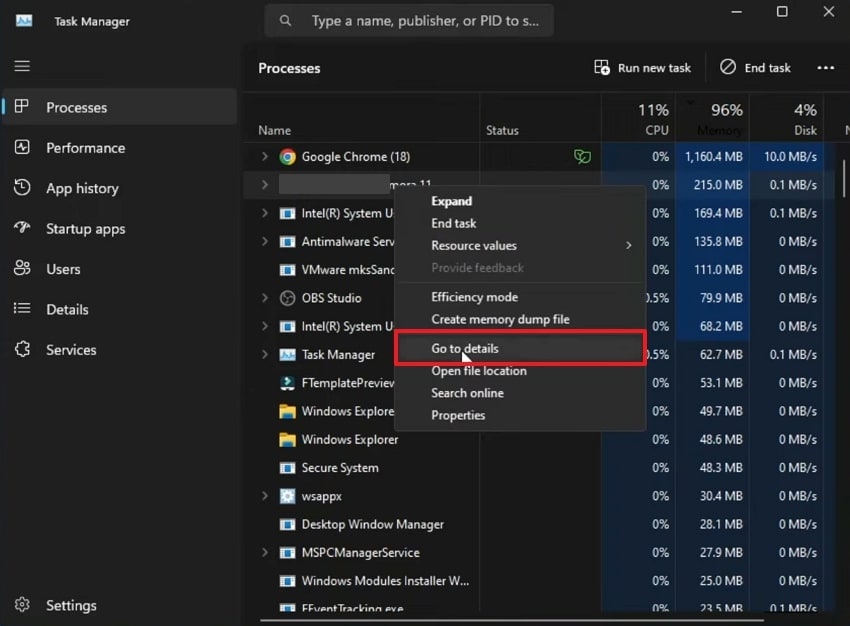Click the horizontal scrollbar at bottom
The width and height of the screenshot is (850, 626).
tap(512, 620)
